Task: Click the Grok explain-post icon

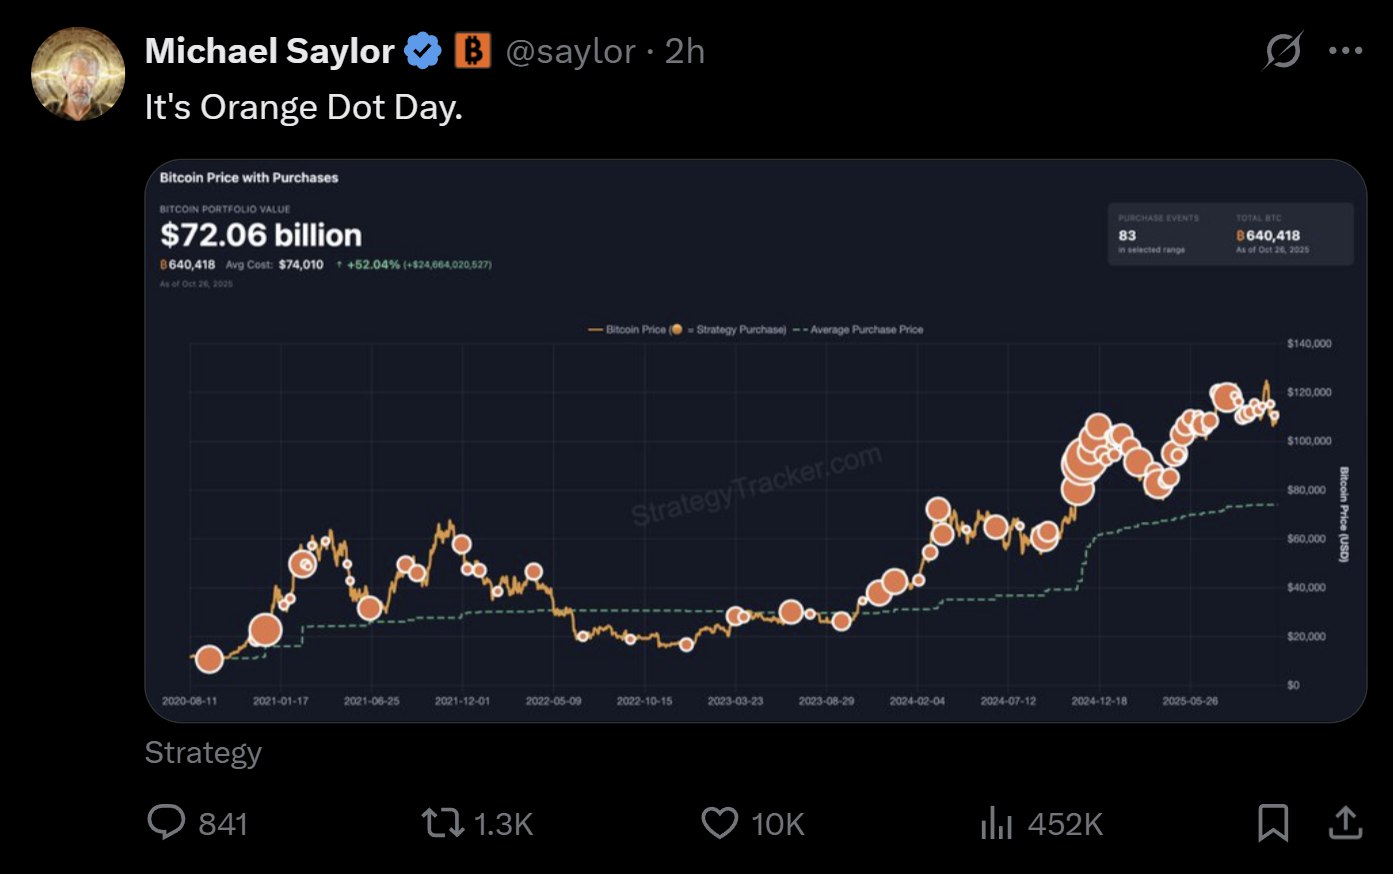Action: coord(1282,51)
